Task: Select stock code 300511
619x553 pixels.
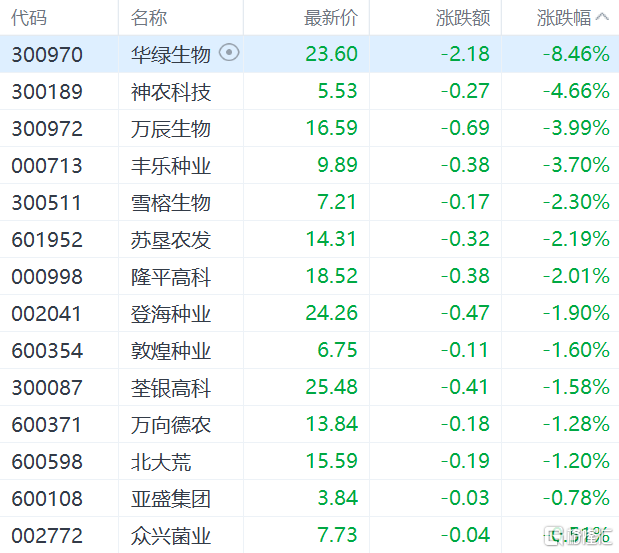Action: (46, 202)
